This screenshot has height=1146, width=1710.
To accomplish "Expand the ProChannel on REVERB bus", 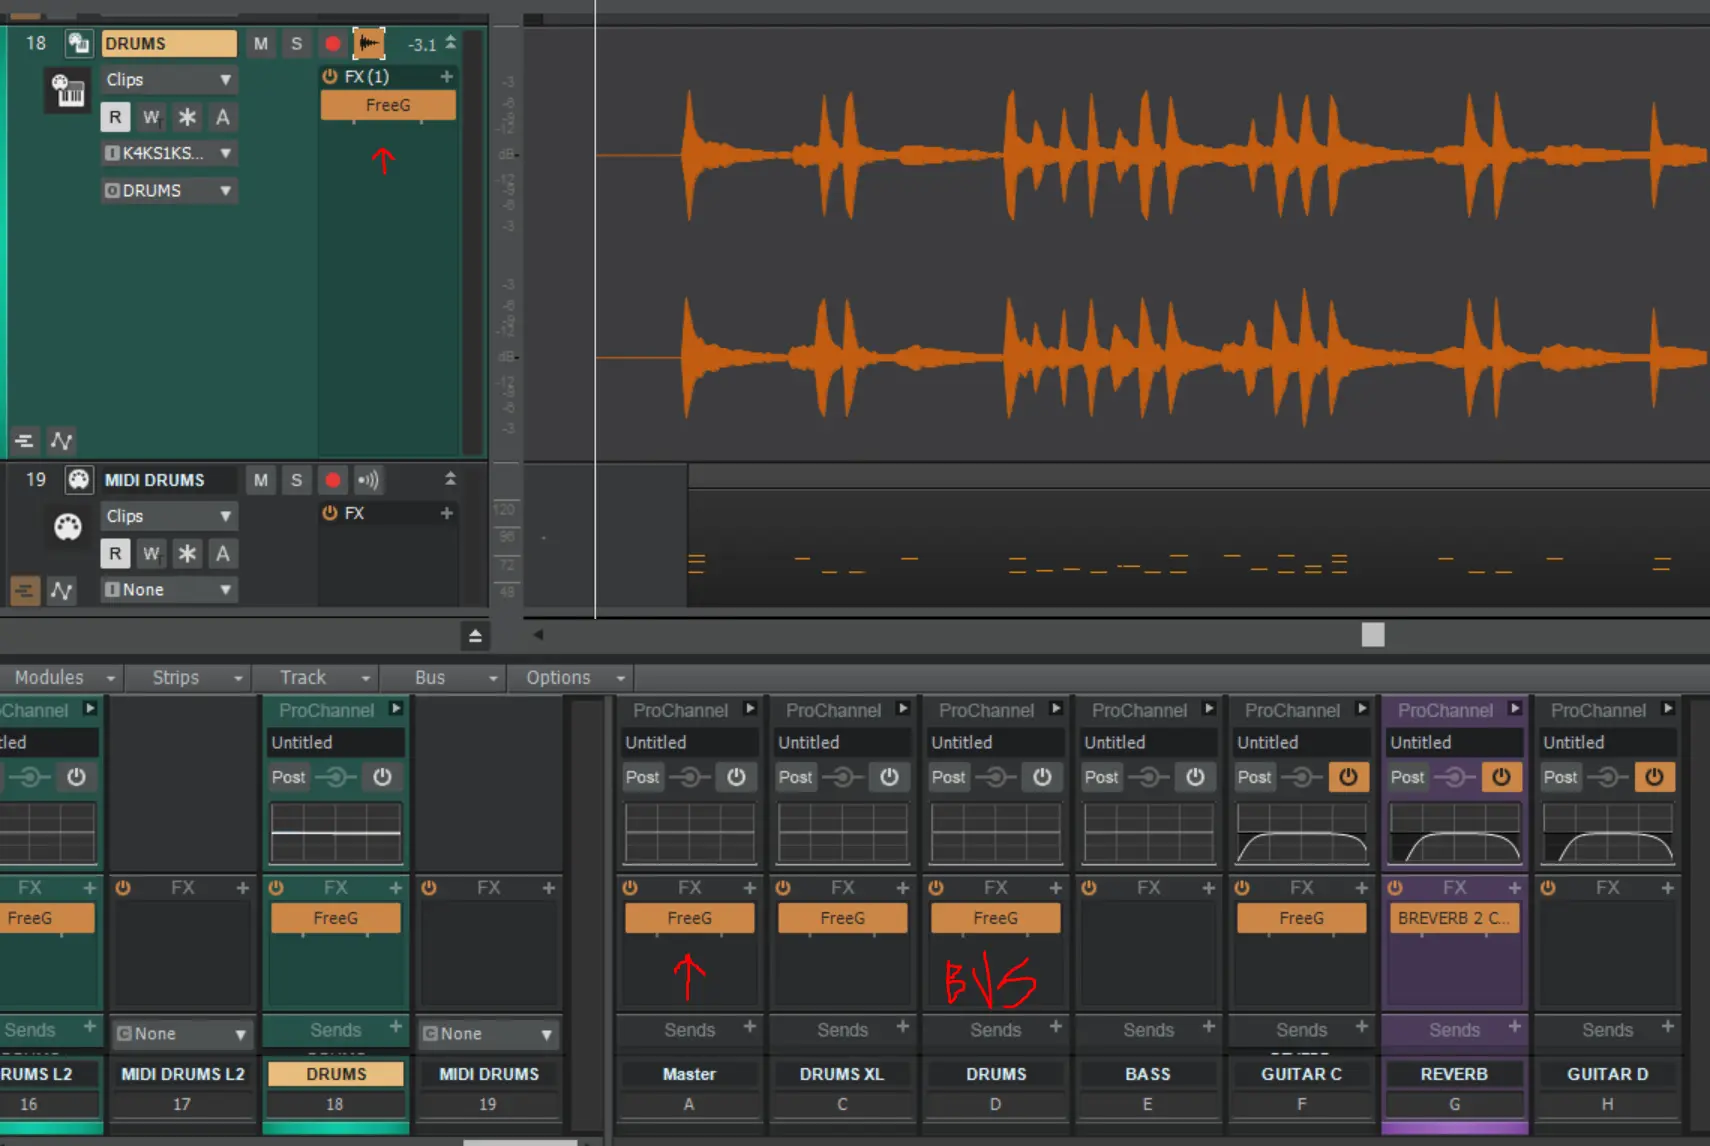I will pyautogui.click(x=1515, y=709).
